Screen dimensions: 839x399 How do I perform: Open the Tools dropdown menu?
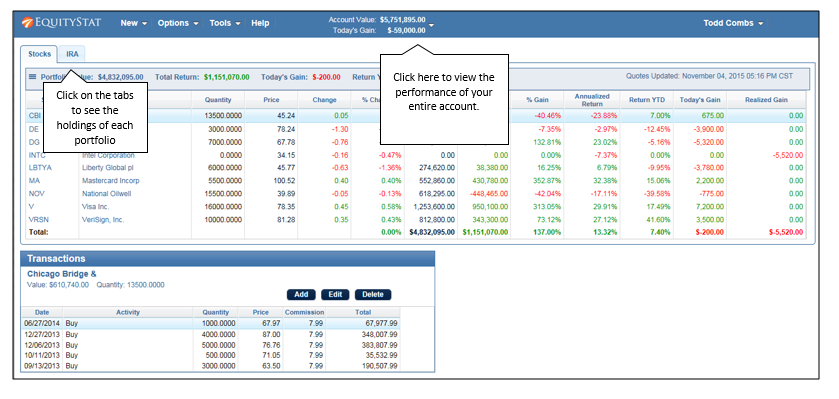tap(225, 23)
